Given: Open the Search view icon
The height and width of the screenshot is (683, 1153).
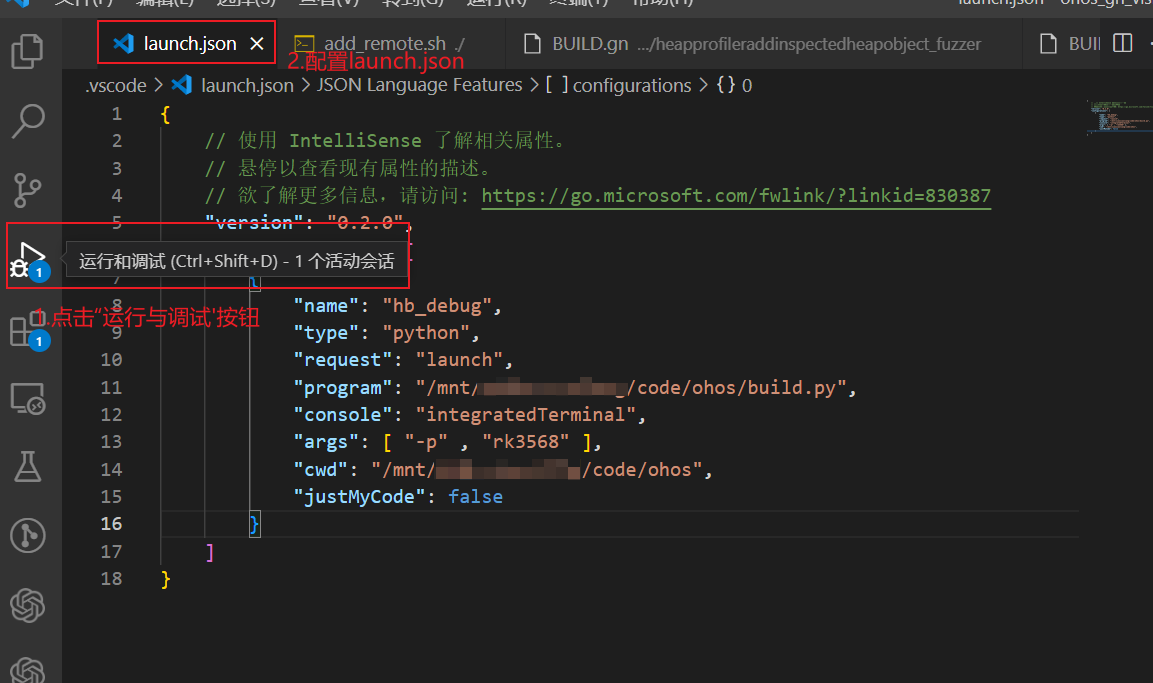Looking at the screenshot, I should tap(27, 120).
